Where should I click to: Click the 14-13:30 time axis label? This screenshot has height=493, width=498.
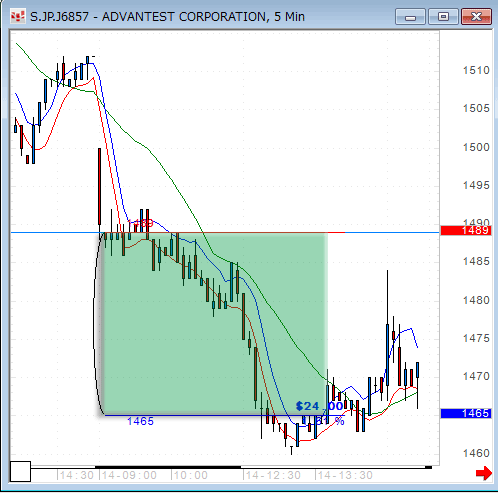click(x=344, y=475)
